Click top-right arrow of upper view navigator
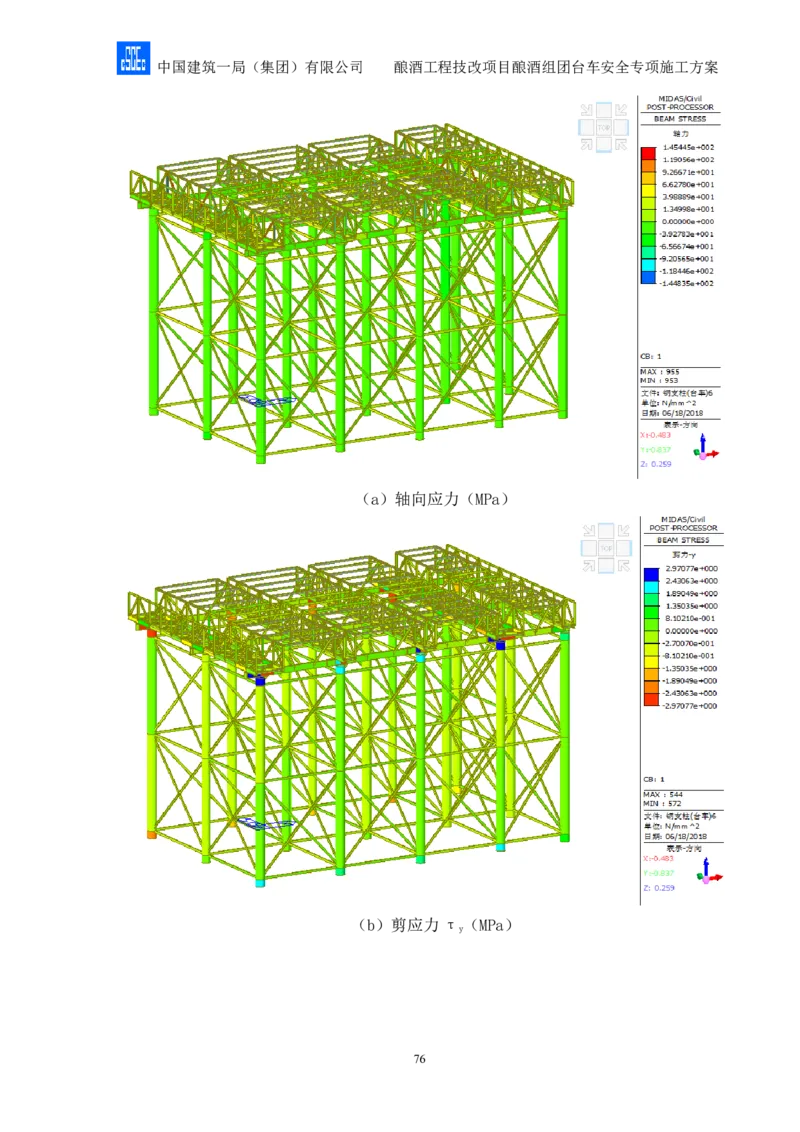800x1132 pixels. [x=622, y=110]
